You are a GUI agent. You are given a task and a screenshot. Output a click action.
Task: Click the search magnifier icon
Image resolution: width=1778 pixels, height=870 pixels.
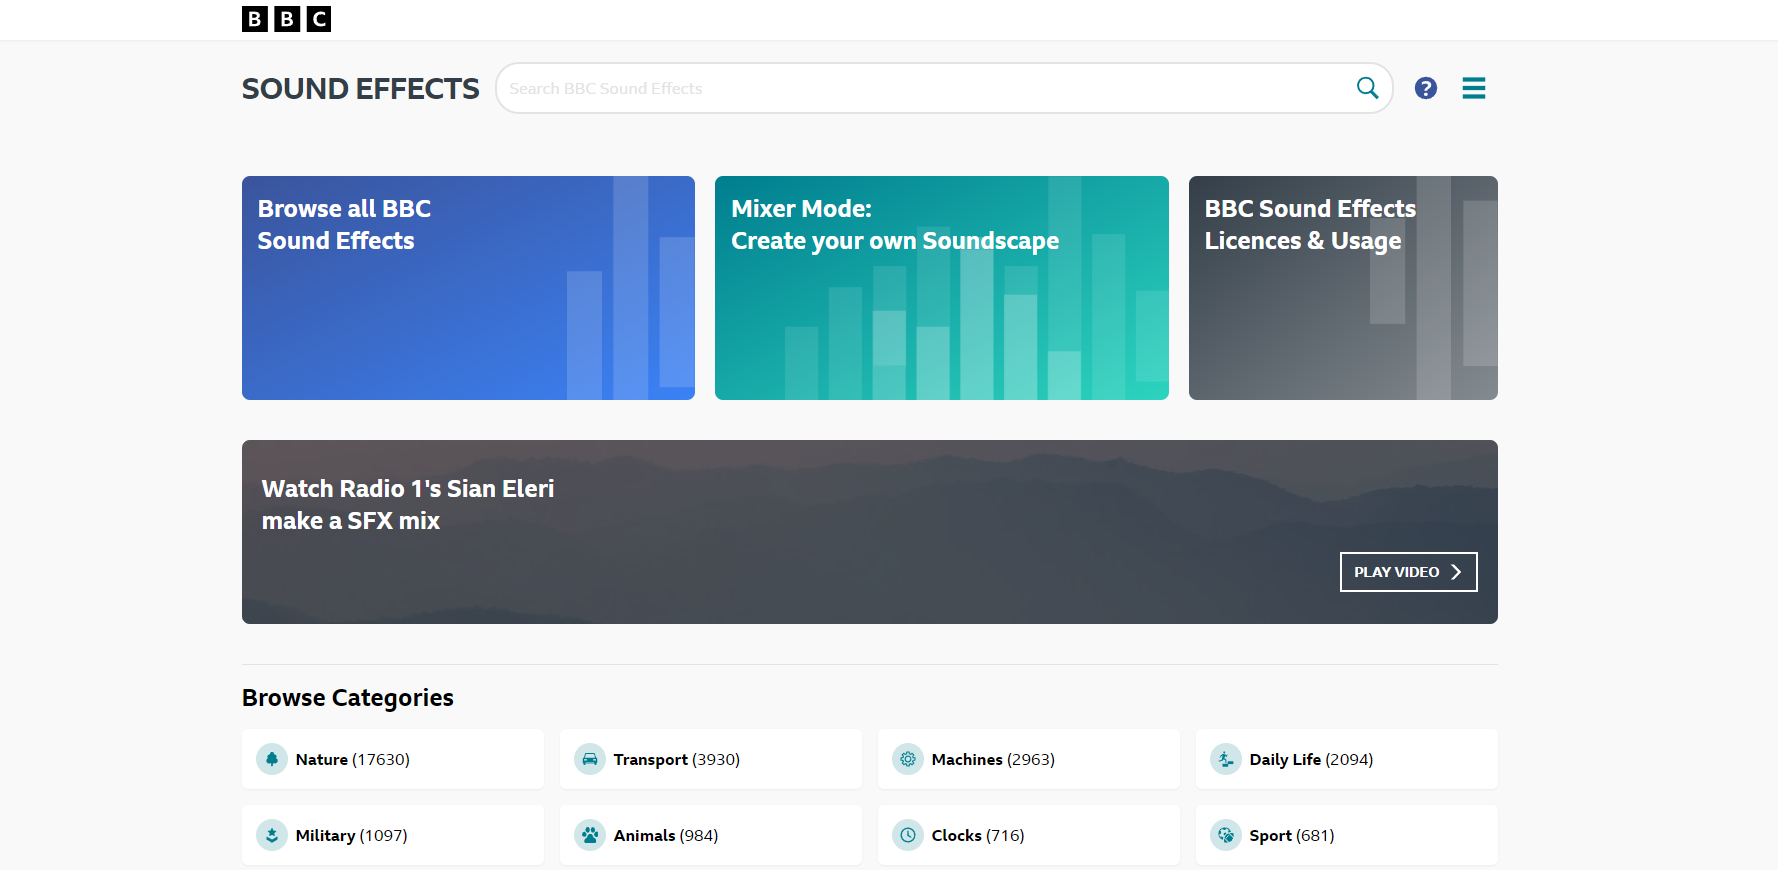(1367, 88)
